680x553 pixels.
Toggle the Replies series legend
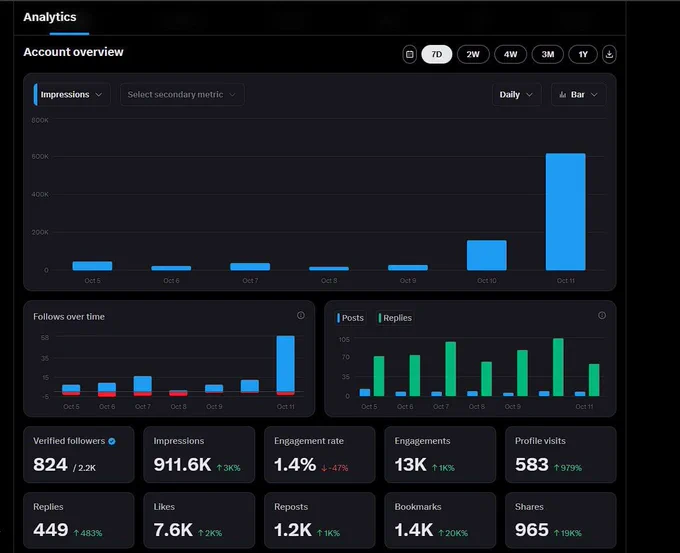(395, 318)
